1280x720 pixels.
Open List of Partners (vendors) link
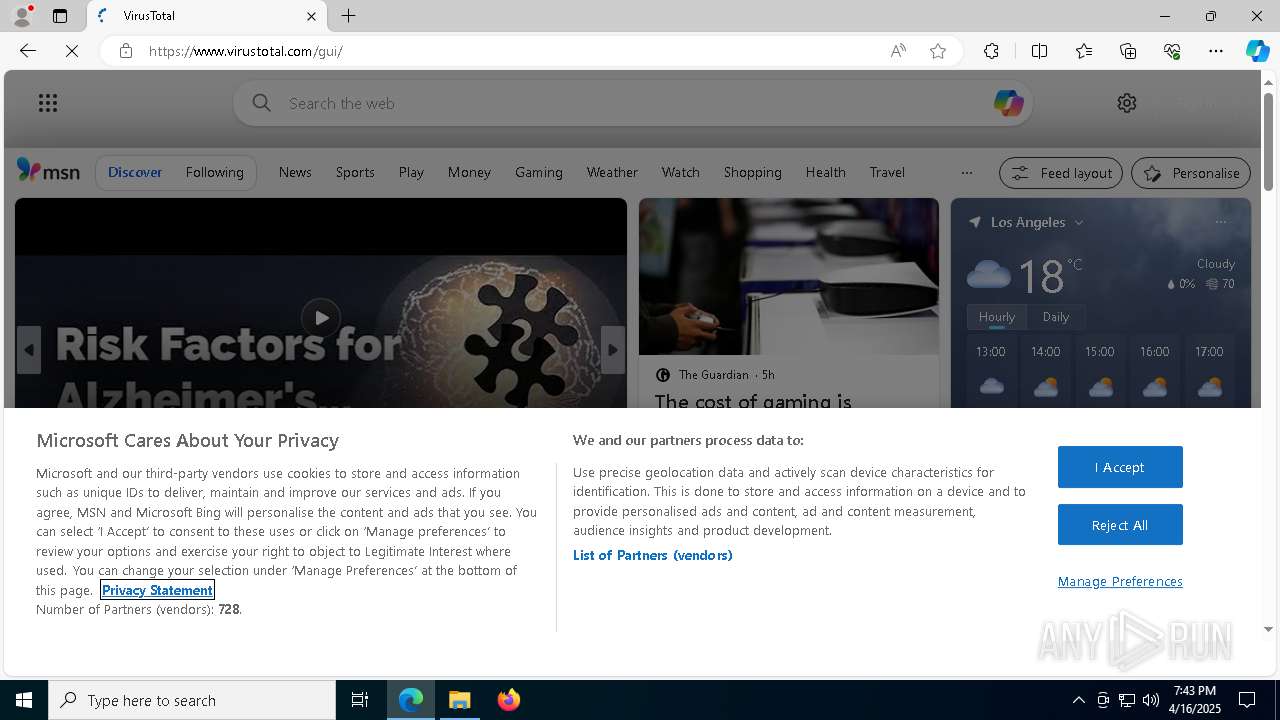(652, 555)
